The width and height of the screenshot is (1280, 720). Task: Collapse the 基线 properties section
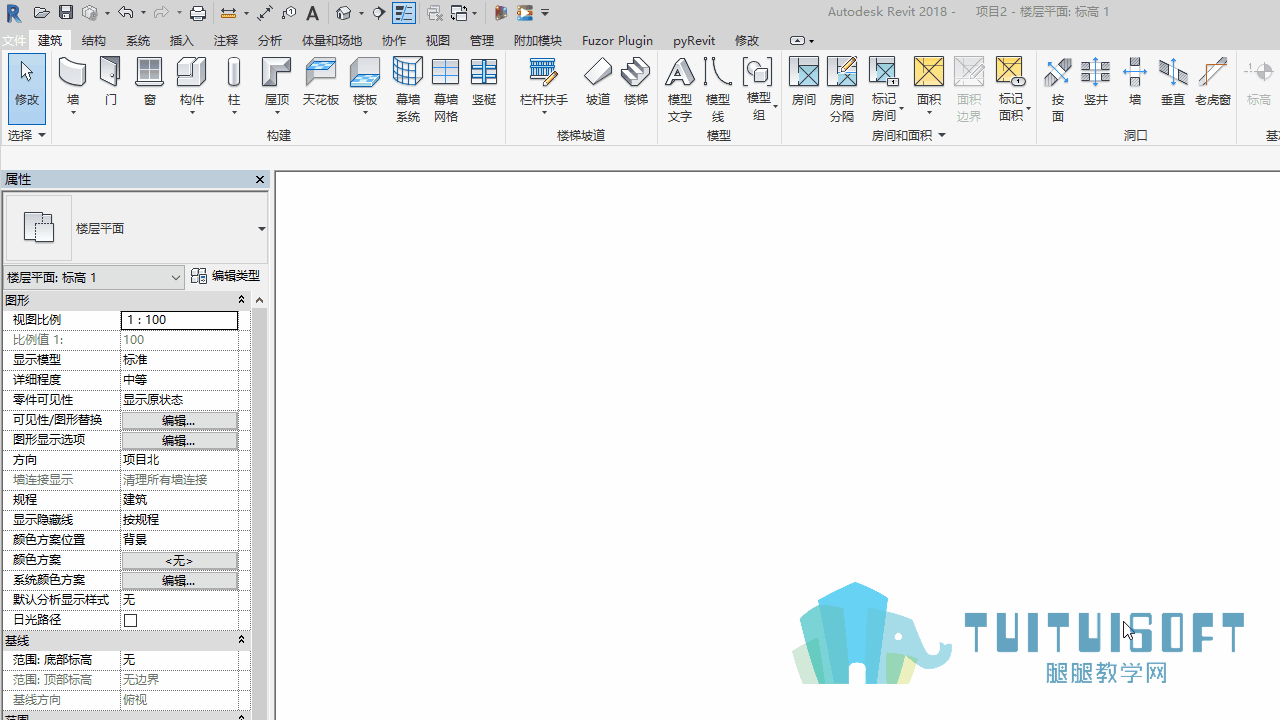pyautogui.click(x=241, y=640)
